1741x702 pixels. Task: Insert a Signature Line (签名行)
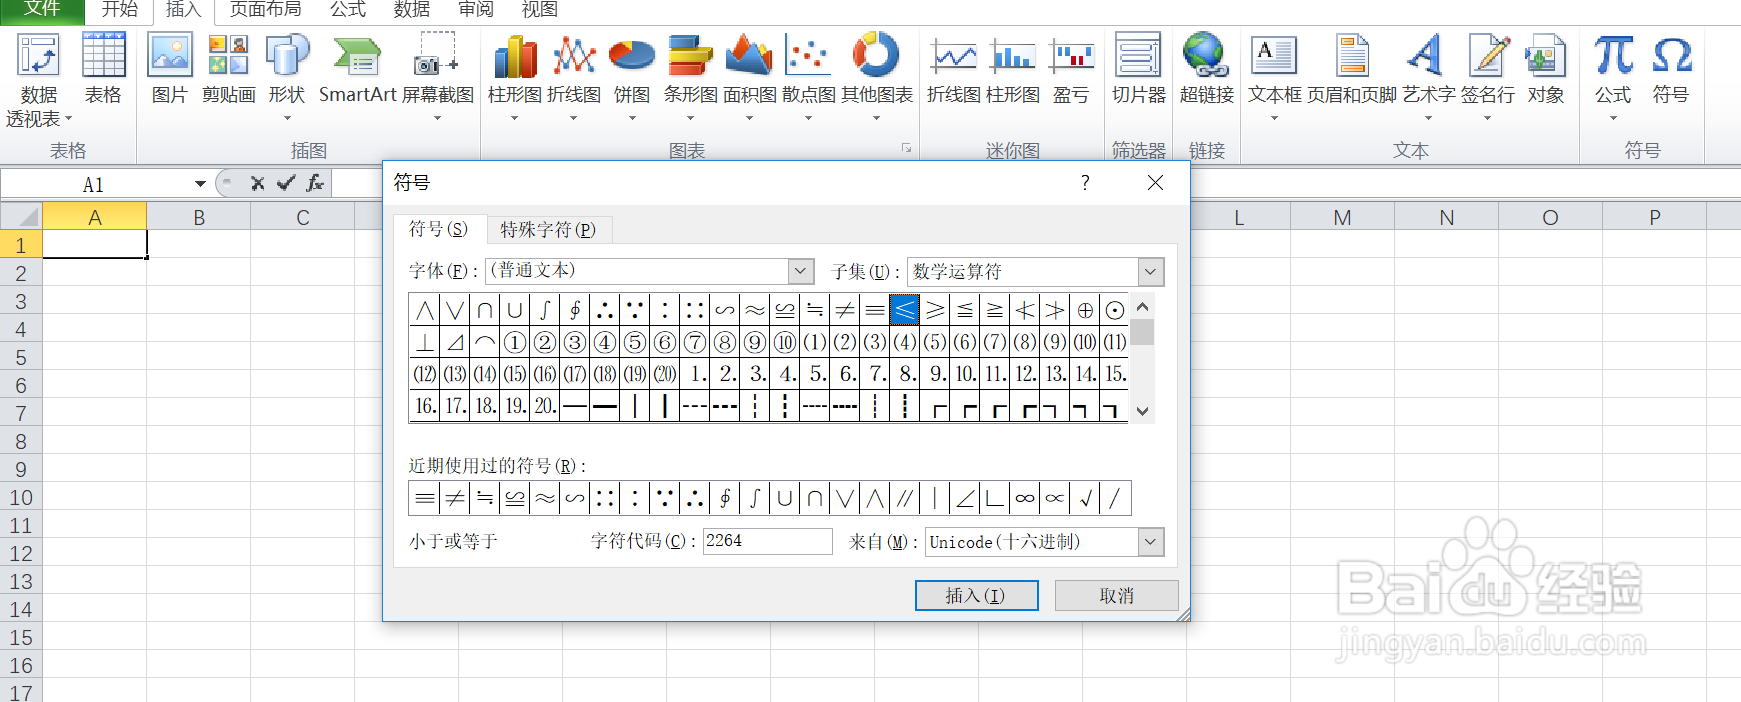pos(1488,78)
